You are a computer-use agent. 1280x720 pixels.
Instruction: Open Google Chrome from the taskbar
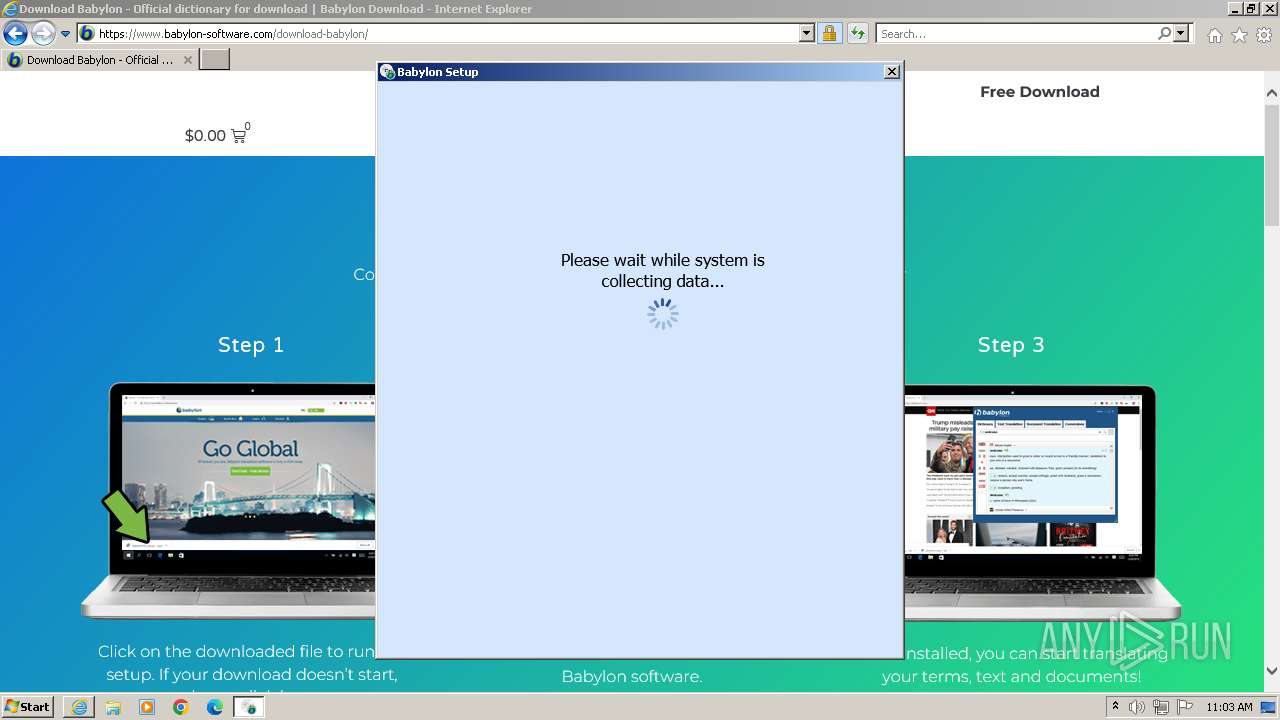(181, 707)
